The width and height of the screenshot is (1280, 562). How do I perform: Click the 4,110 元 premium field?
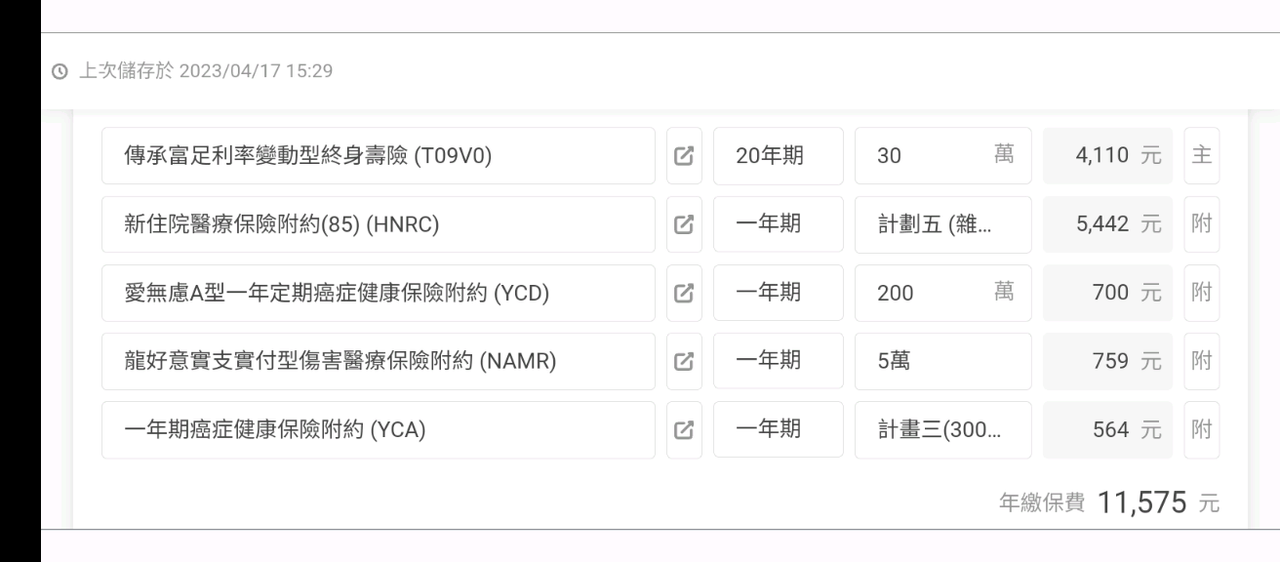point(1107,156)
